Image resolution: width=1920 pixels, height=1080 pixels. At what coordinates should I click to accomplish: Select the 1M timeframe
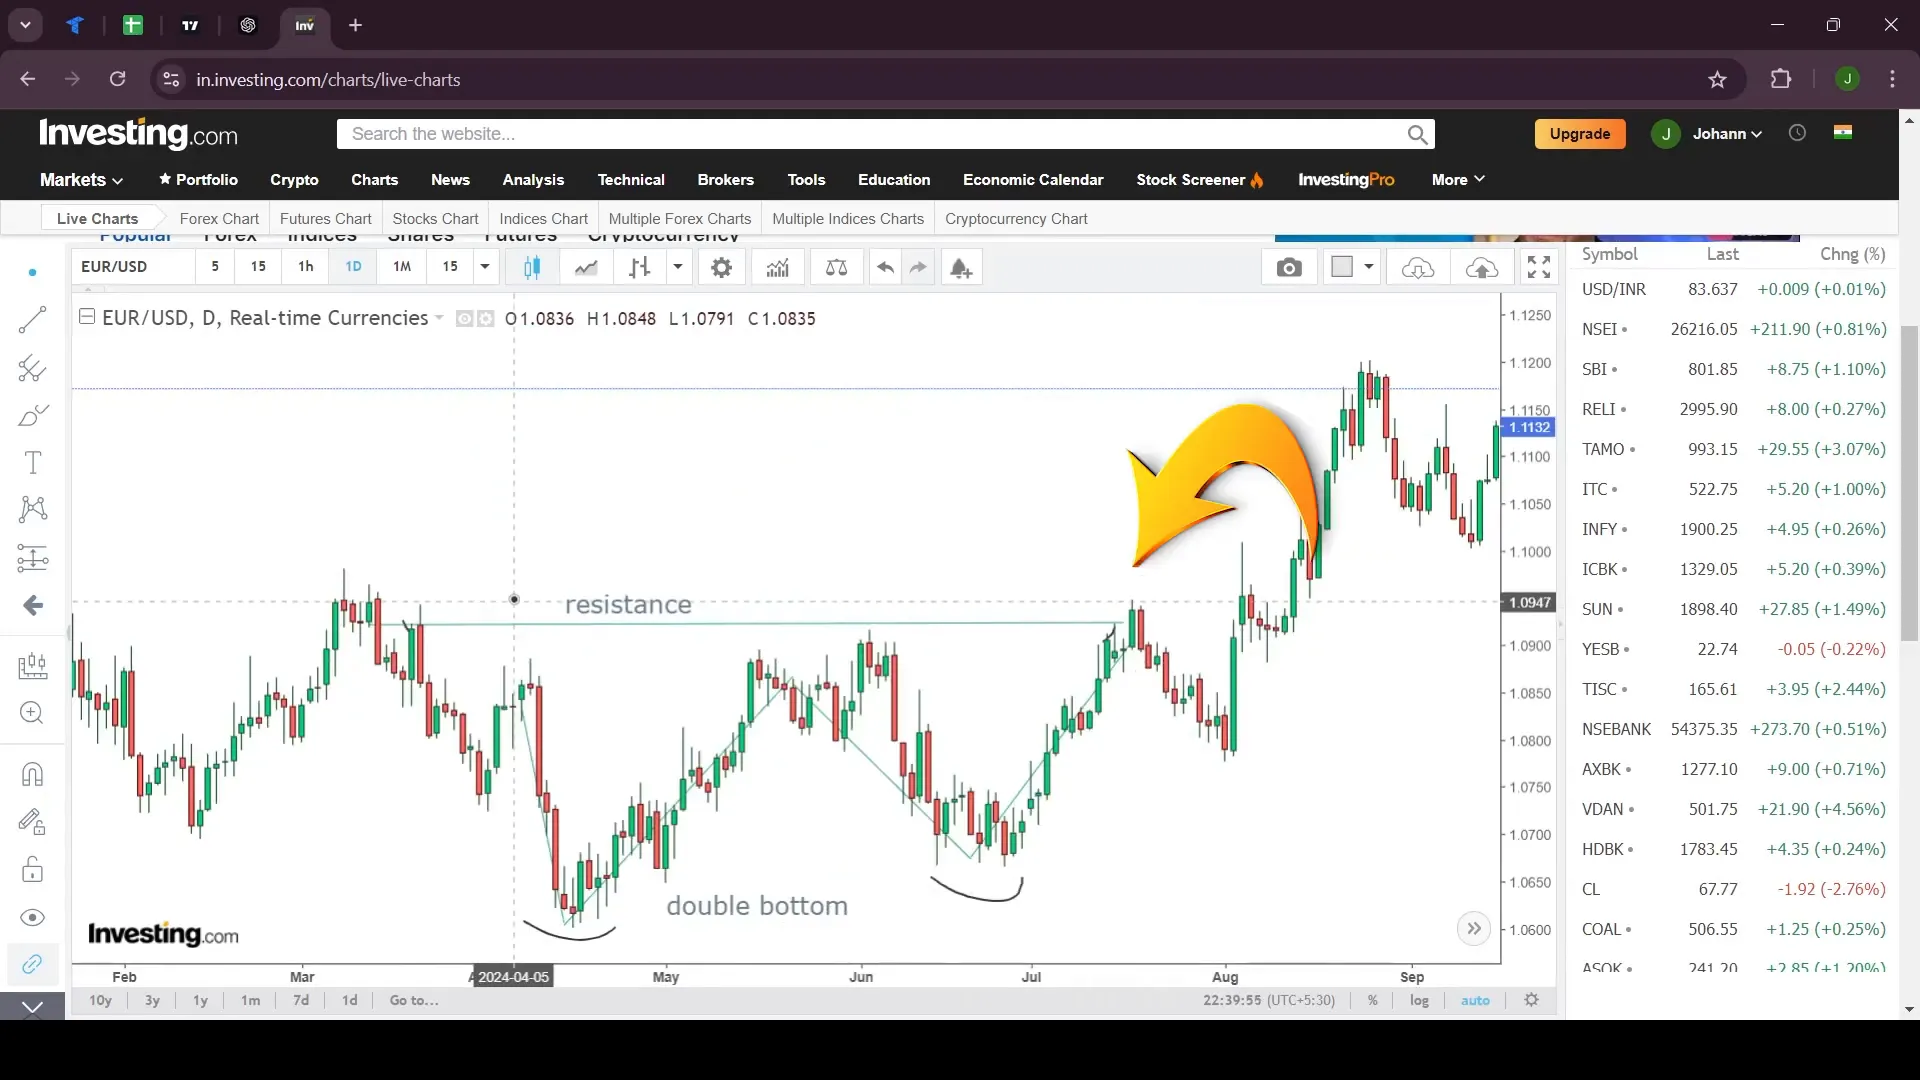coord(402,267)
